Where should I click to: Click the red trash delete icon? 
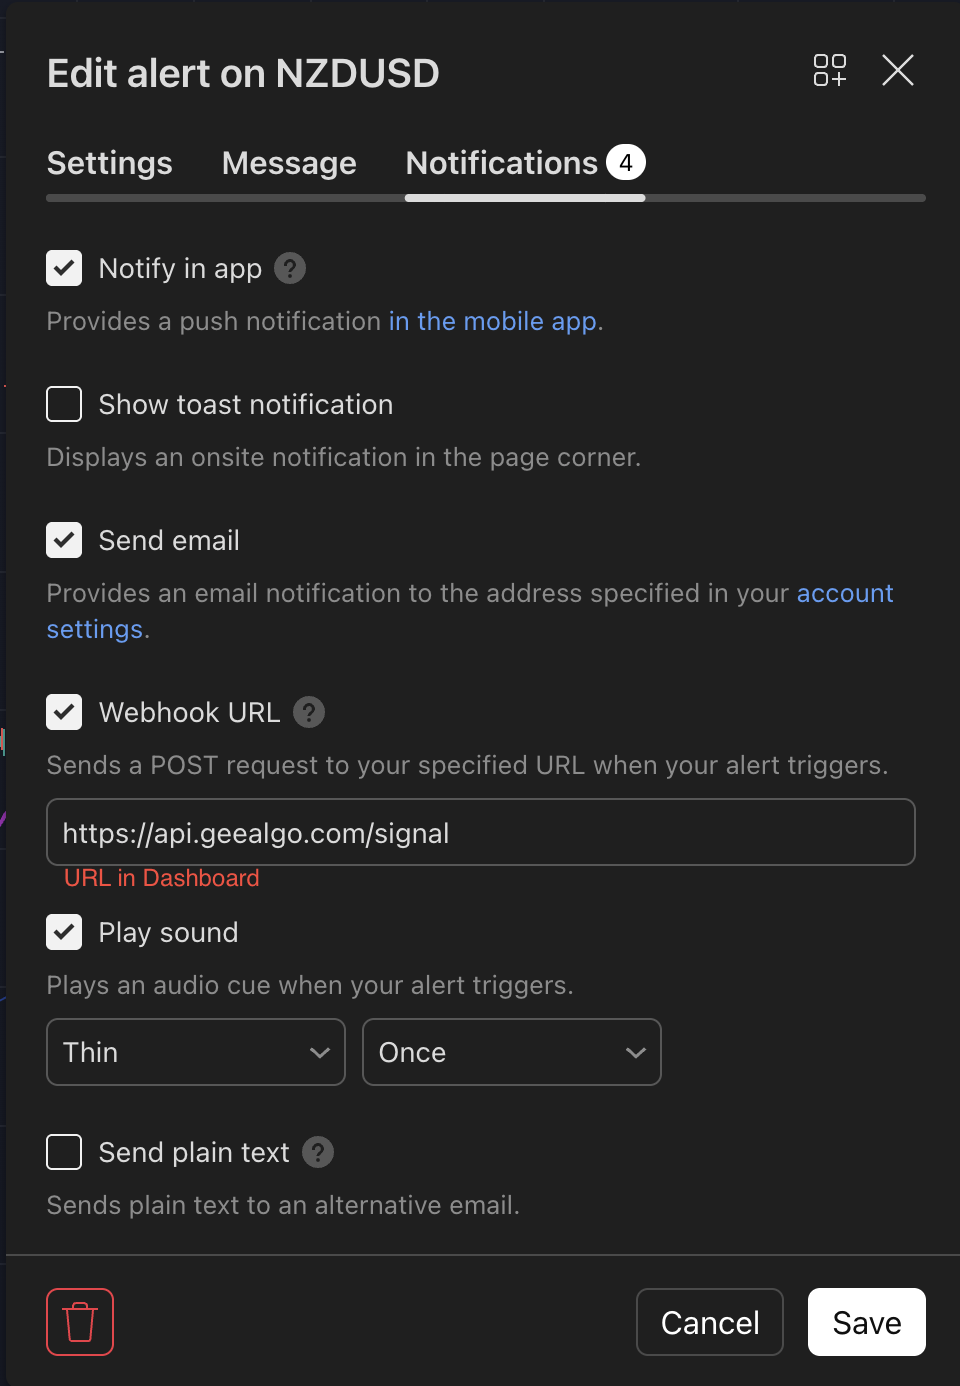pyautogui.click(x=80, y=1322)
